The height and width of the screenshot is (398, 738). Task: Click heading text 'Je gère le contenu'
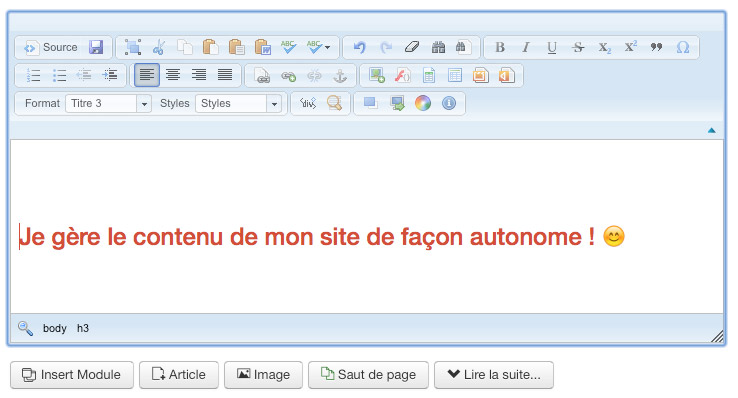coord(121,237)
